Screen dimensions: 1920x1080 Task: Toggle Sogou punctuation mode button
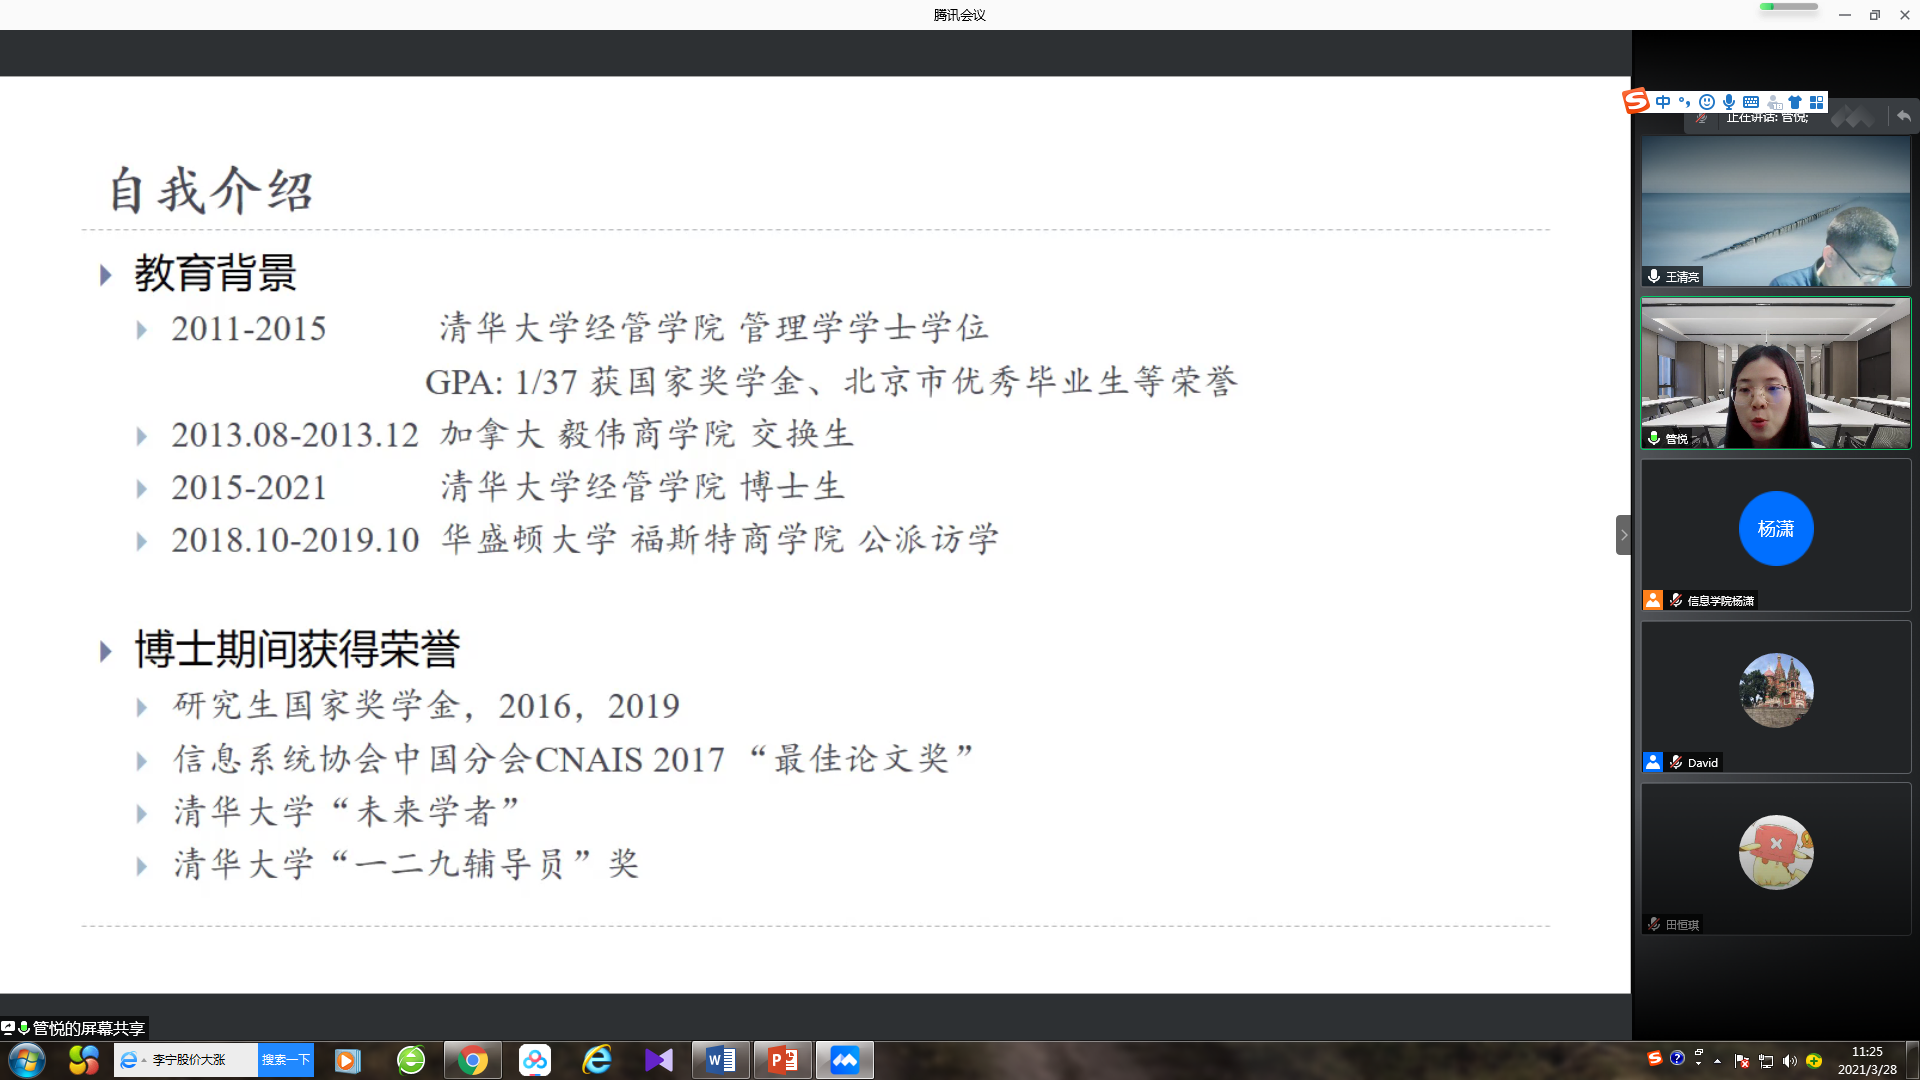click(1685, 102)
